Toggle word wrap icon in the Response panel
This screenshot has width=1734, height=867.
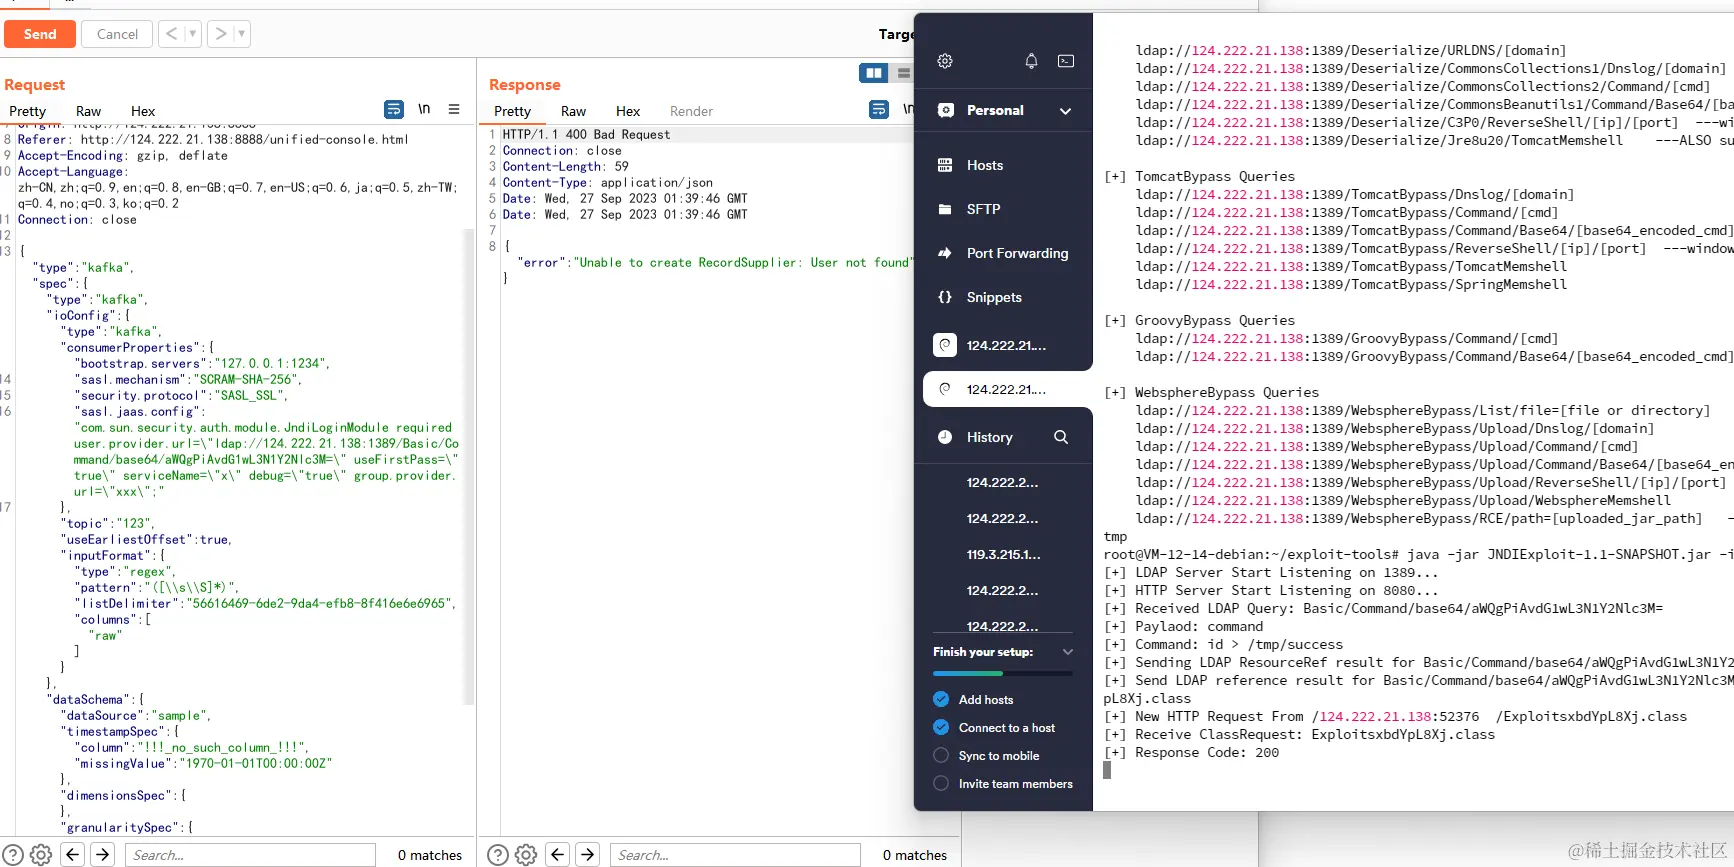tap(879, 109)
